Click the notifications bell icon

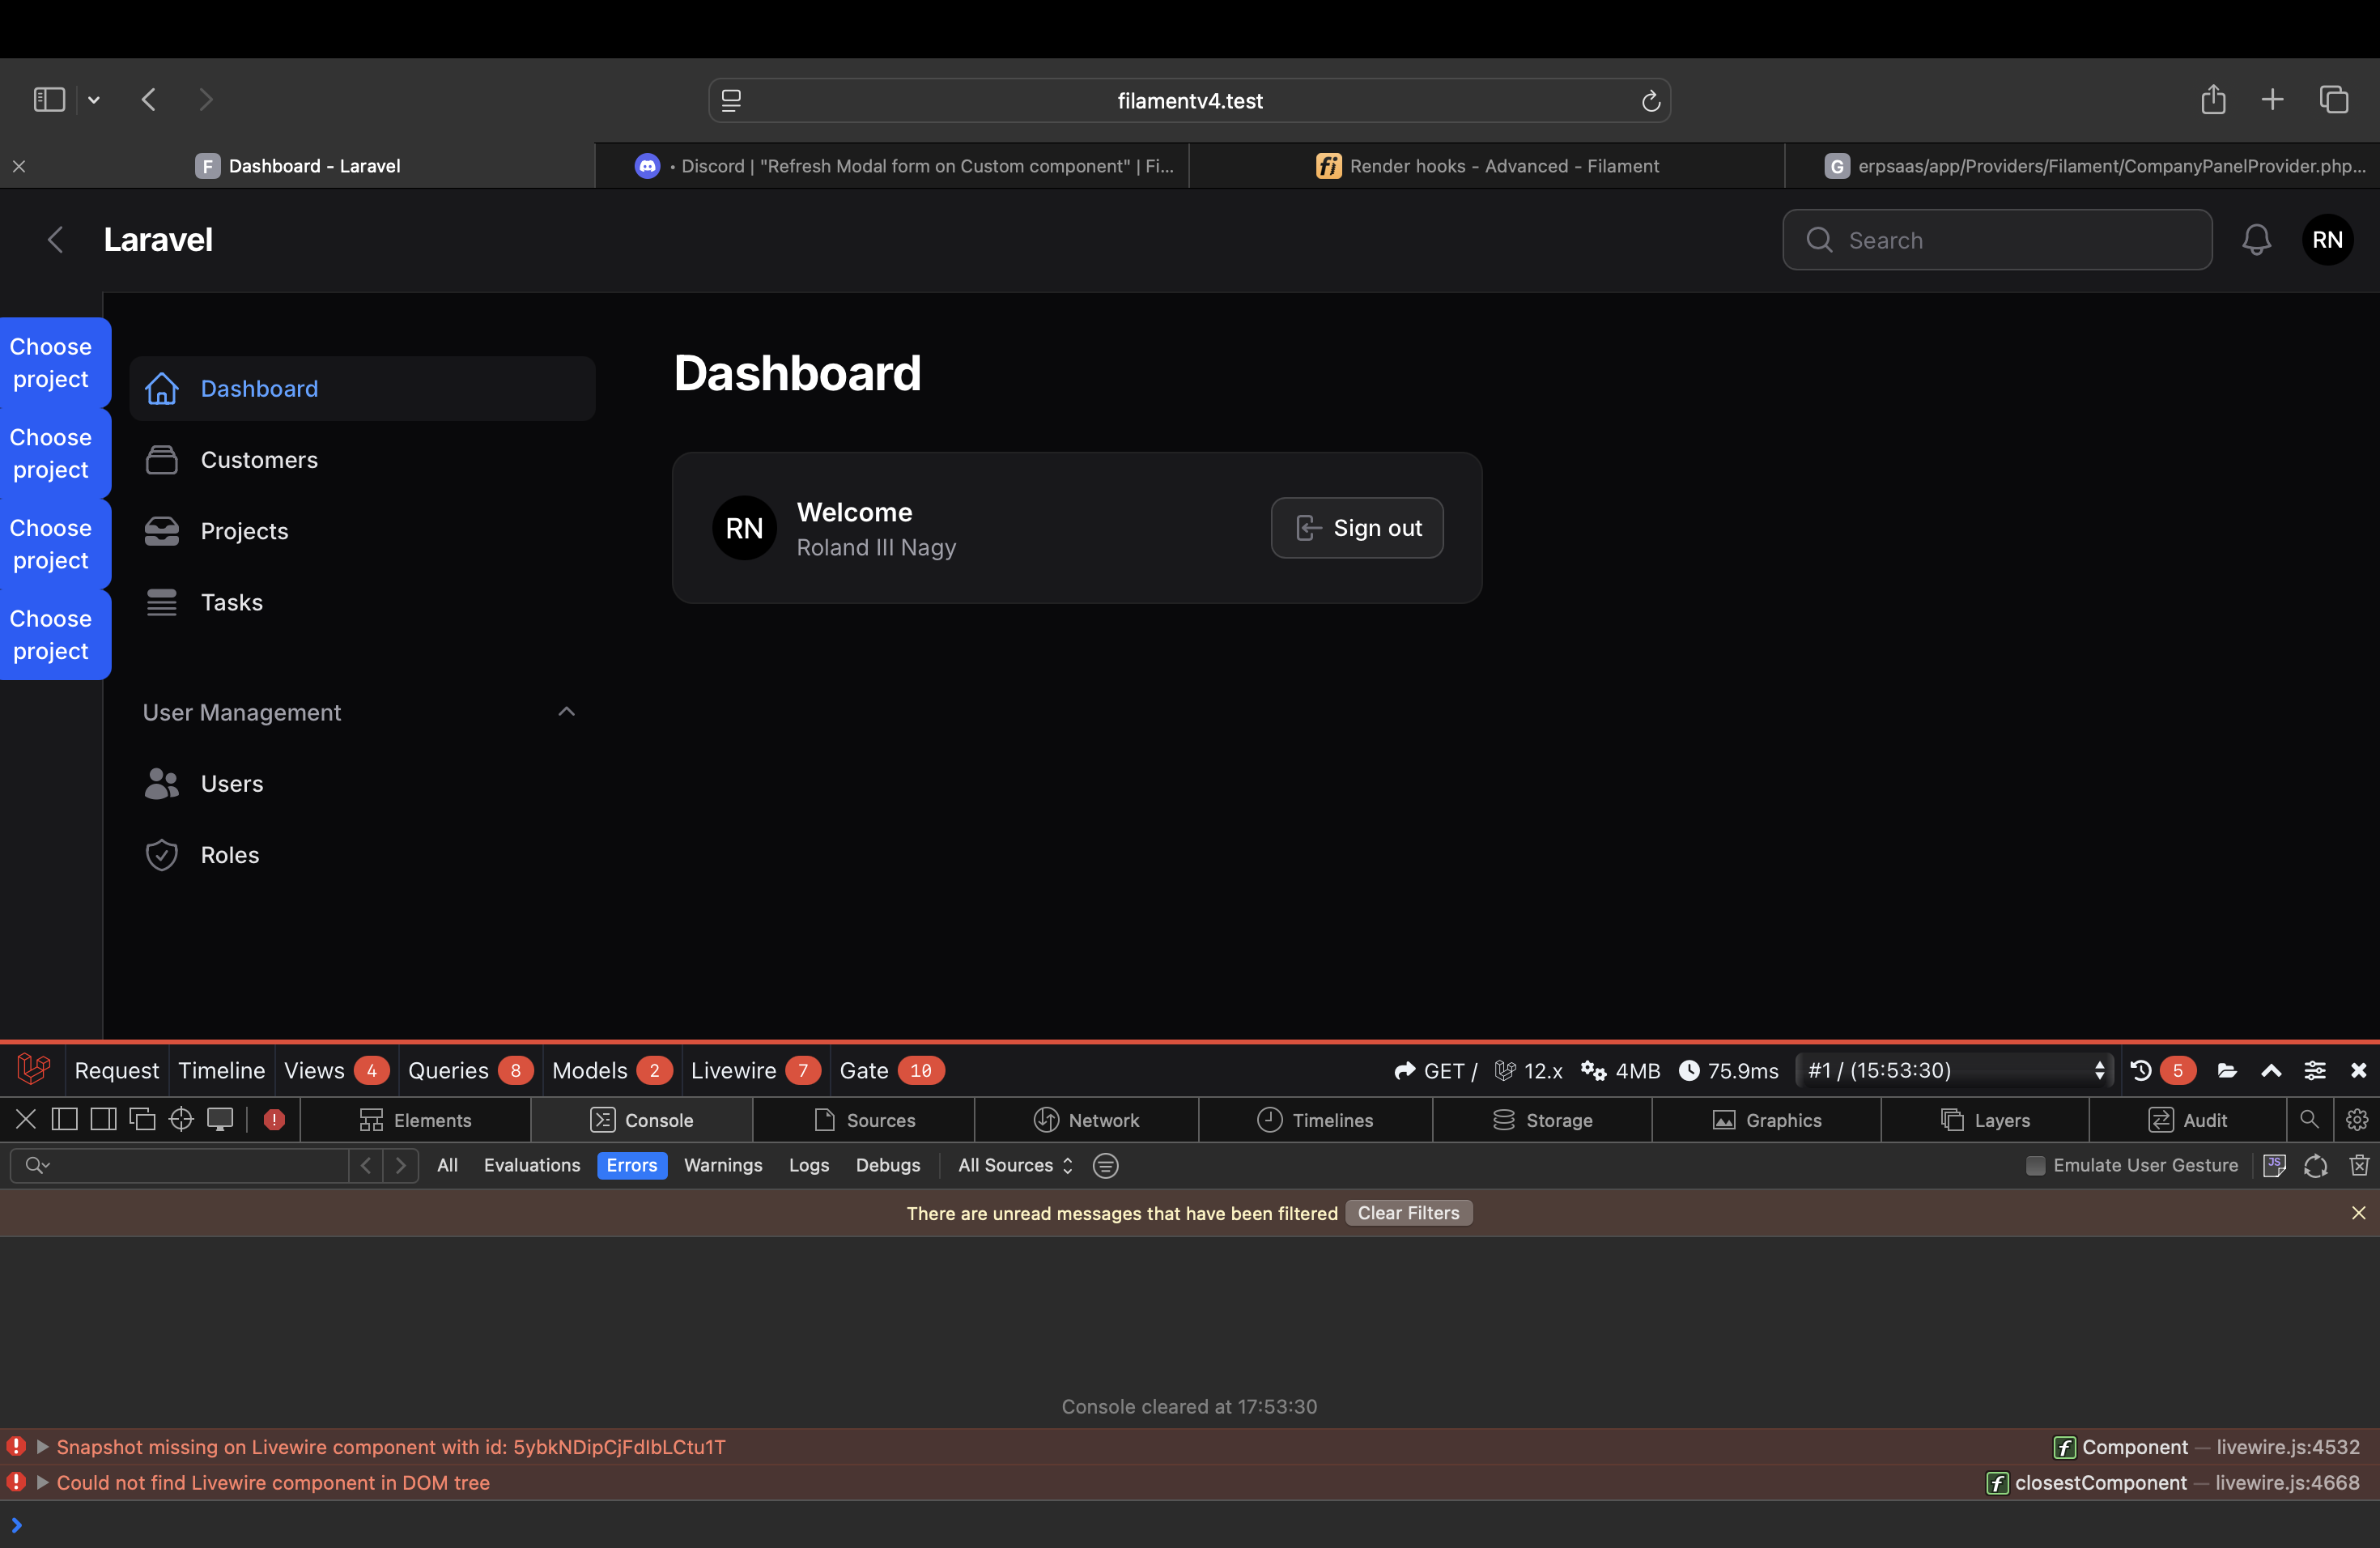tap(2256, 240)
